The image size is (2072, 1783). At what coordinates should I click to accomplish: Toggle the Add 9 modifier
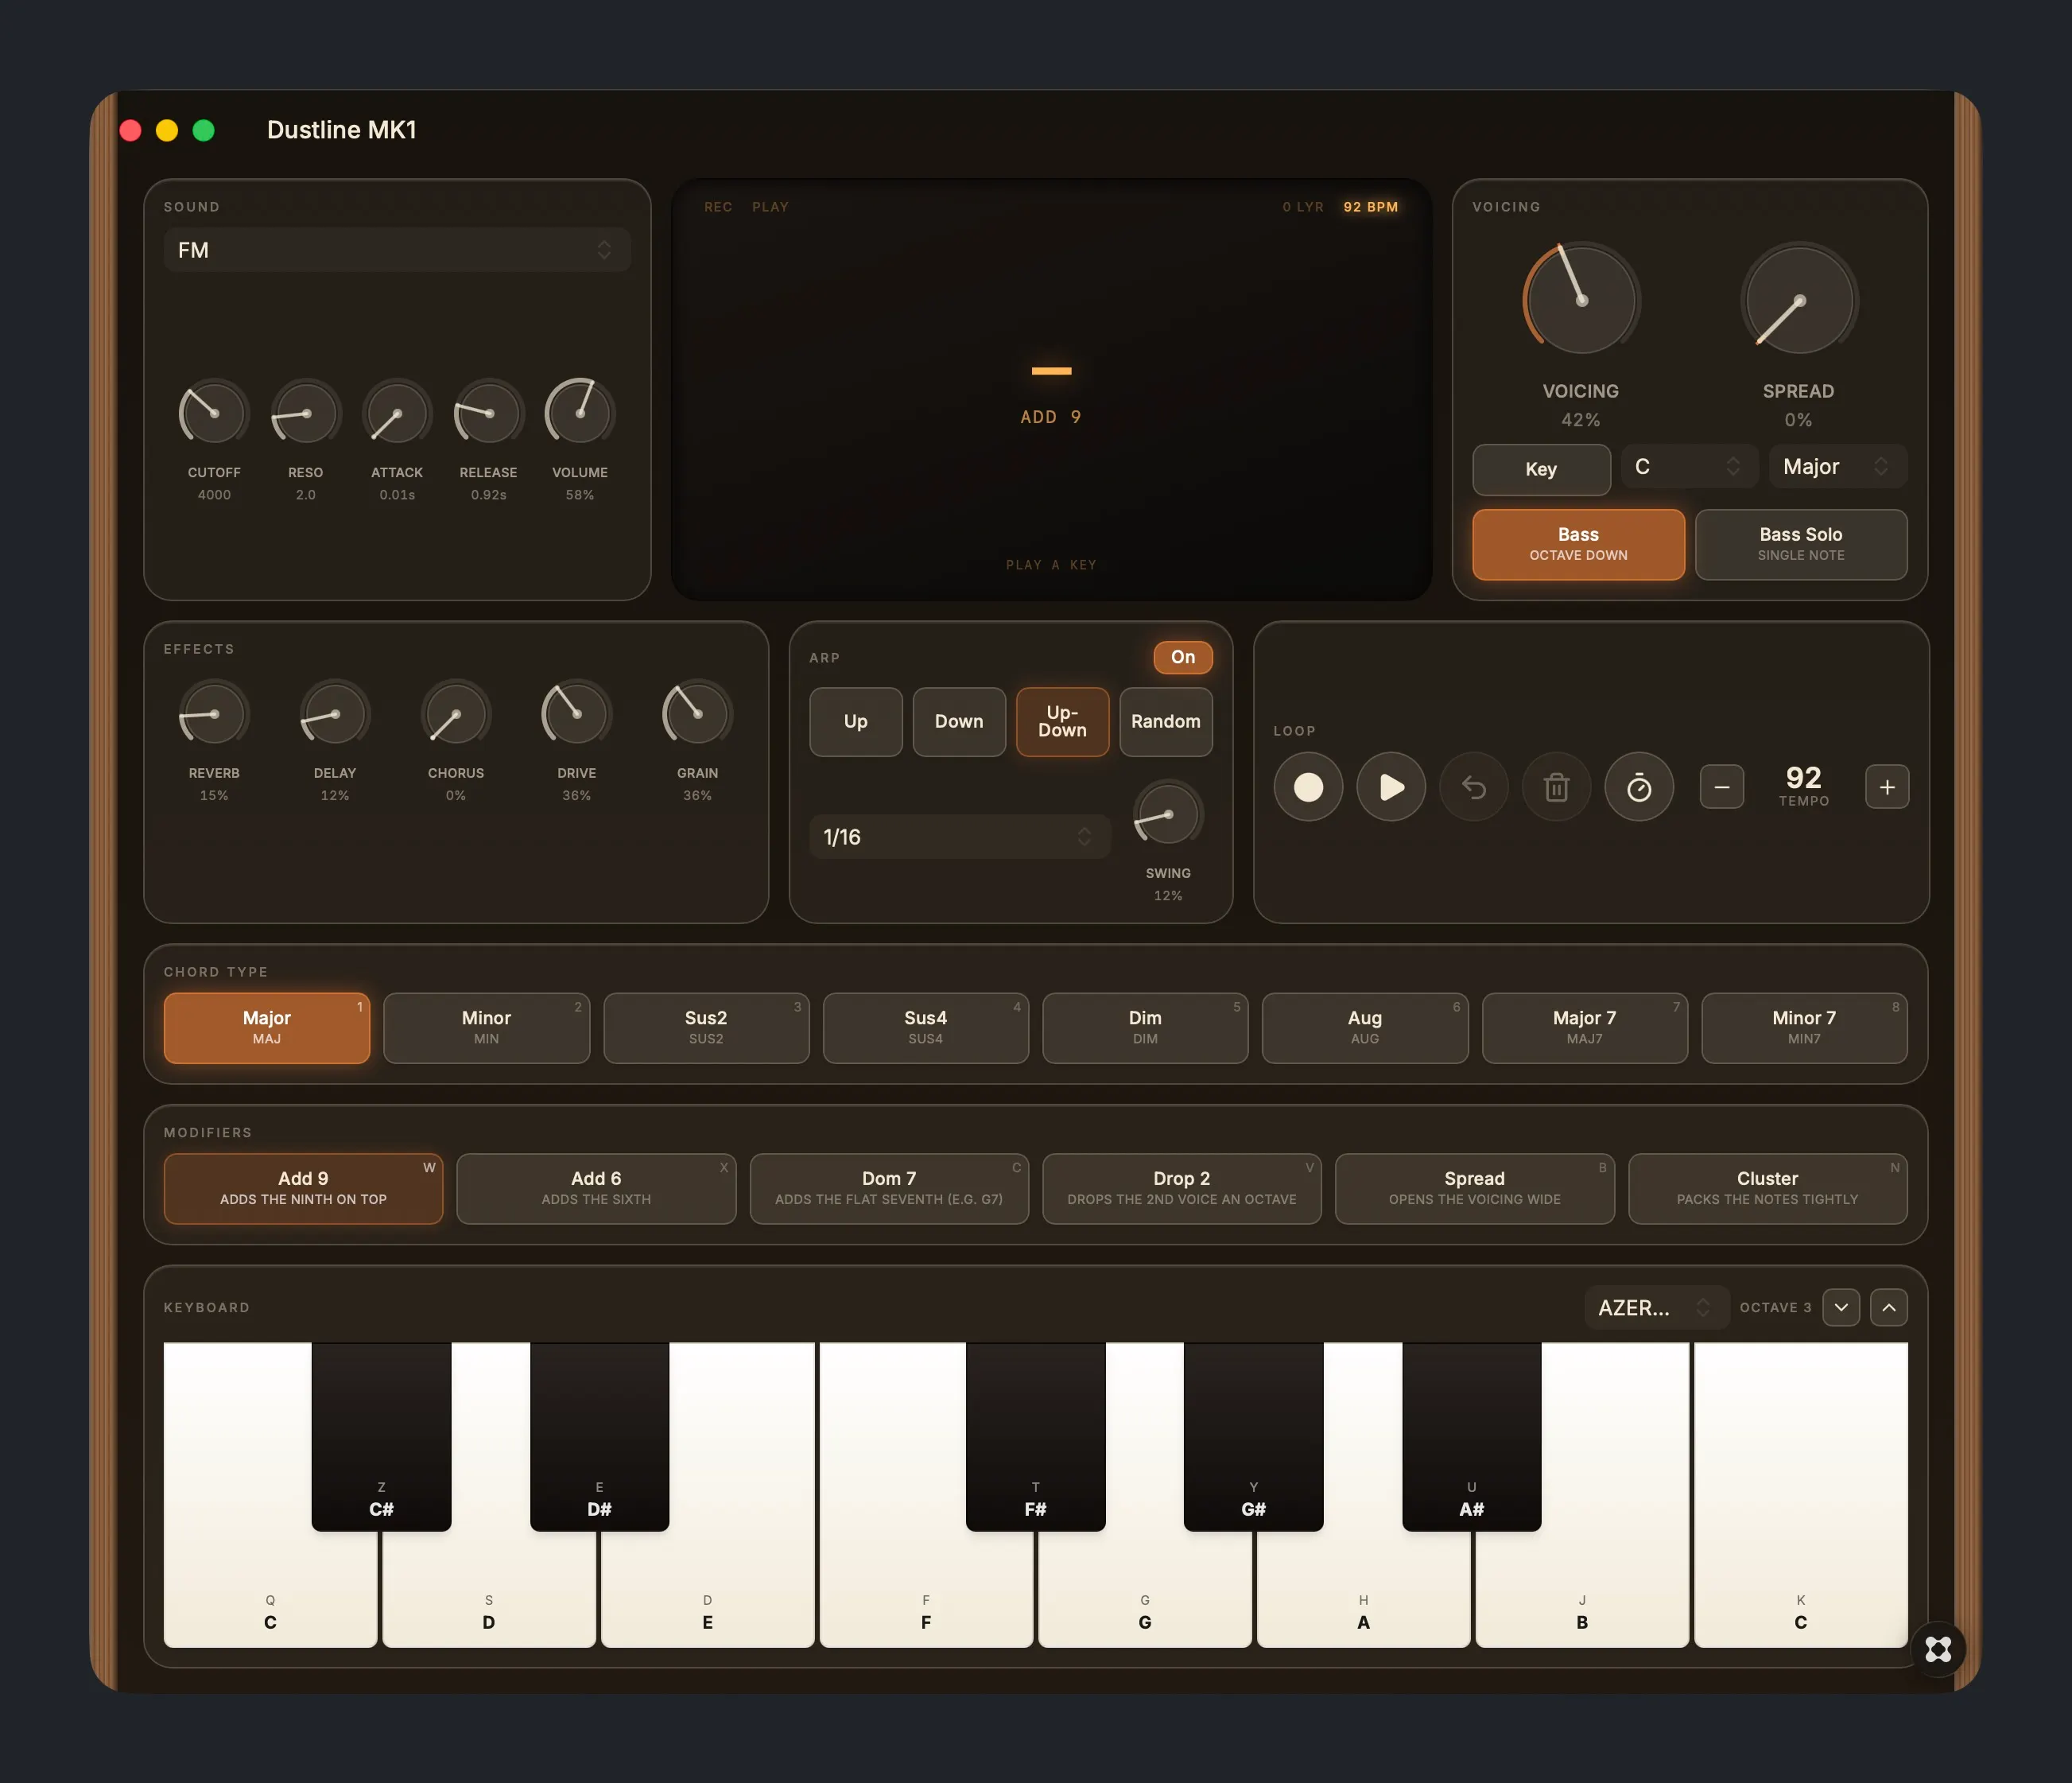303,1188
